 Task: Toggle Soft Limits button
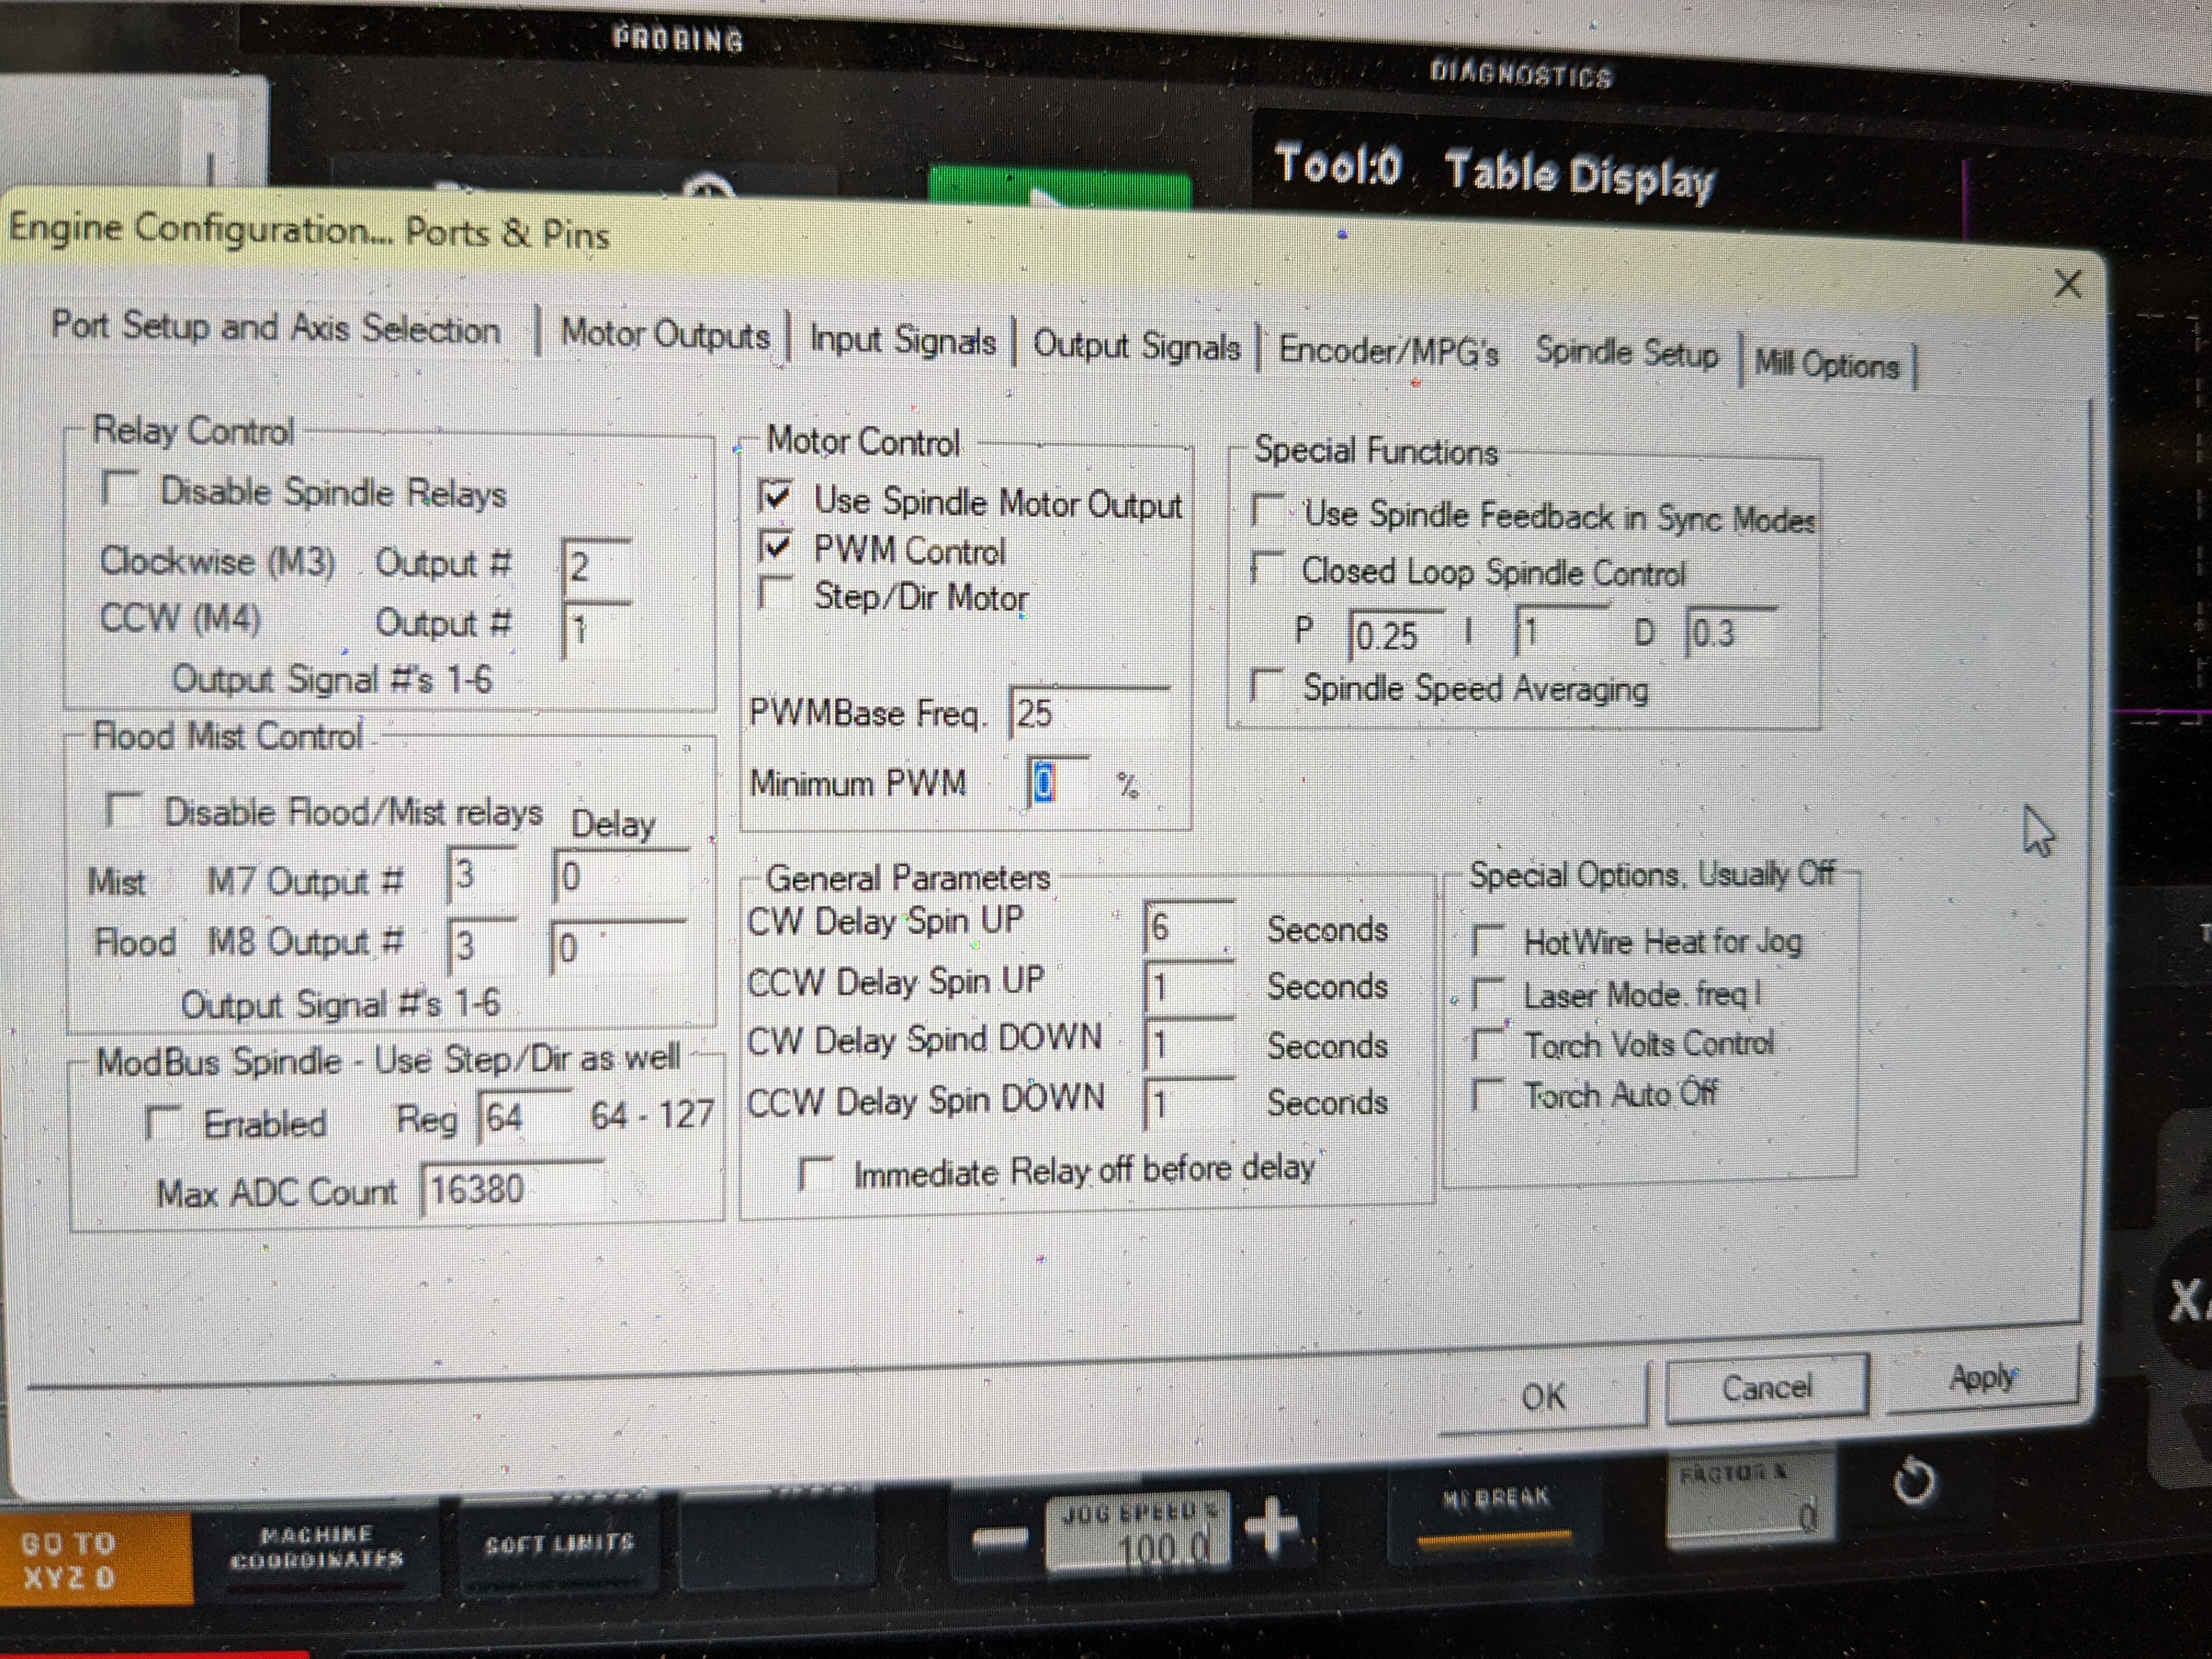559,1543
